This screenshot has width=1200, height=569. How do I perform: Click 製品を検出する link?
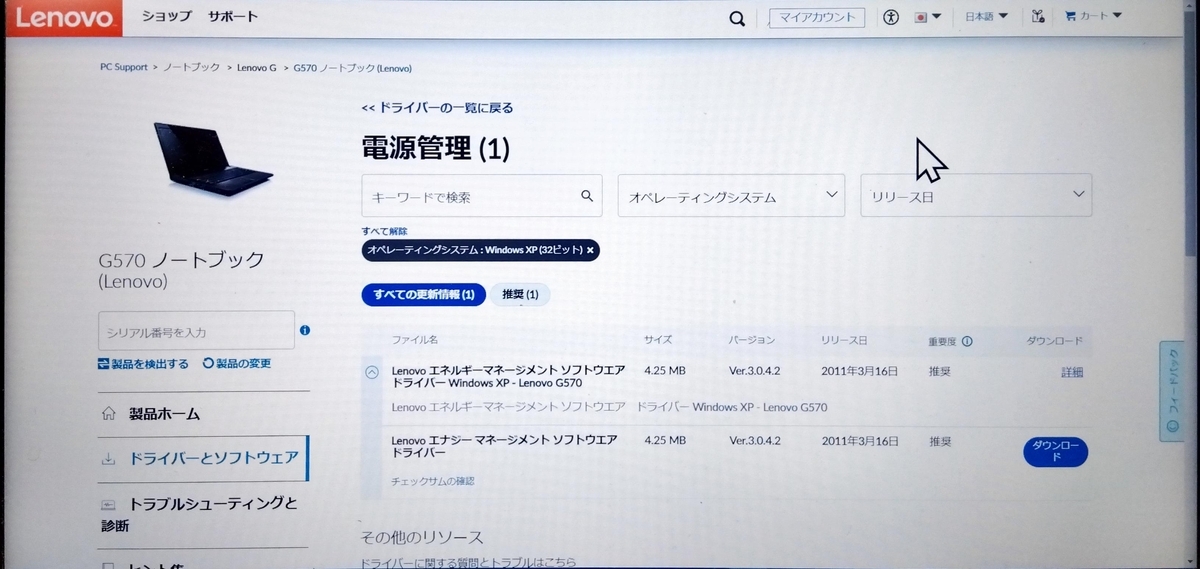tap(143, 364)
